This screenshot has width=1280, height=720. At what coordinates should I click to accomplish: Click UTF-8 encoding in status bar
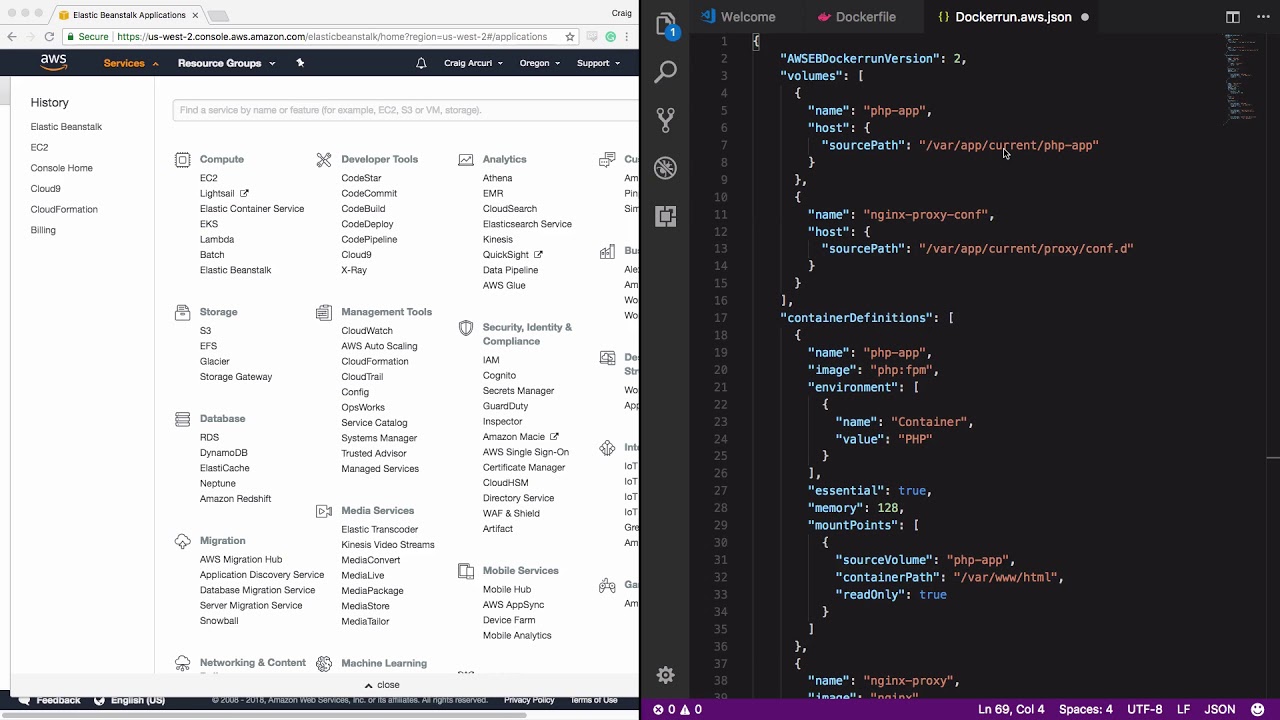point(1144,709)
